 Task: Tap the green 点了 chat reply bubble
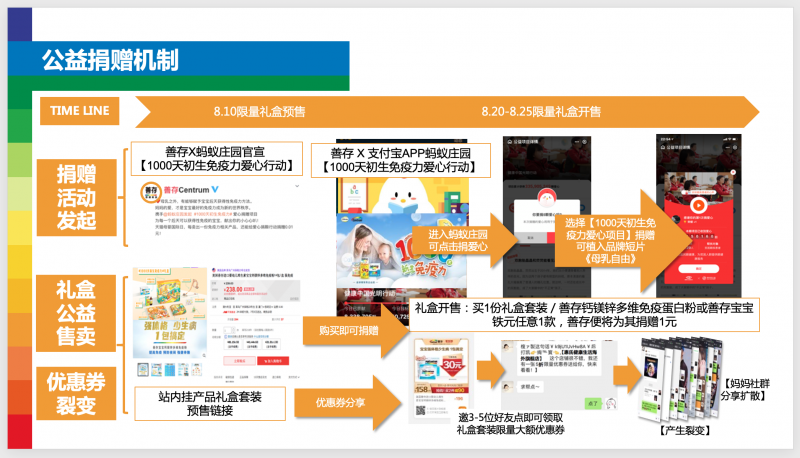coord(592,403)
